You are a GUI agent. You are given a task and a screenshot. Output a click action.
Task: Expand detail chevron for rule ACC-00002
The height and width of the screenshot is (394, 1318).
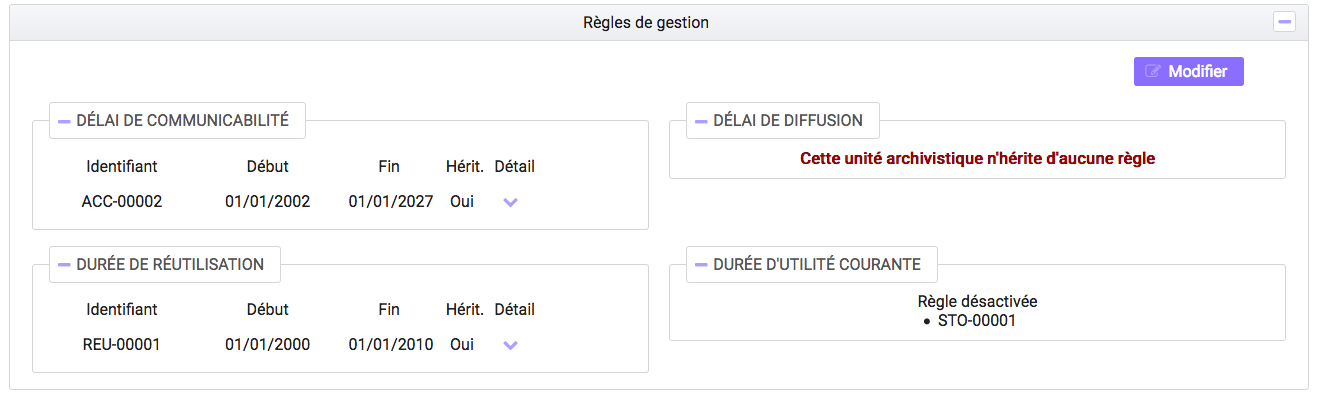pyautogui.click(x=510, y=202)
